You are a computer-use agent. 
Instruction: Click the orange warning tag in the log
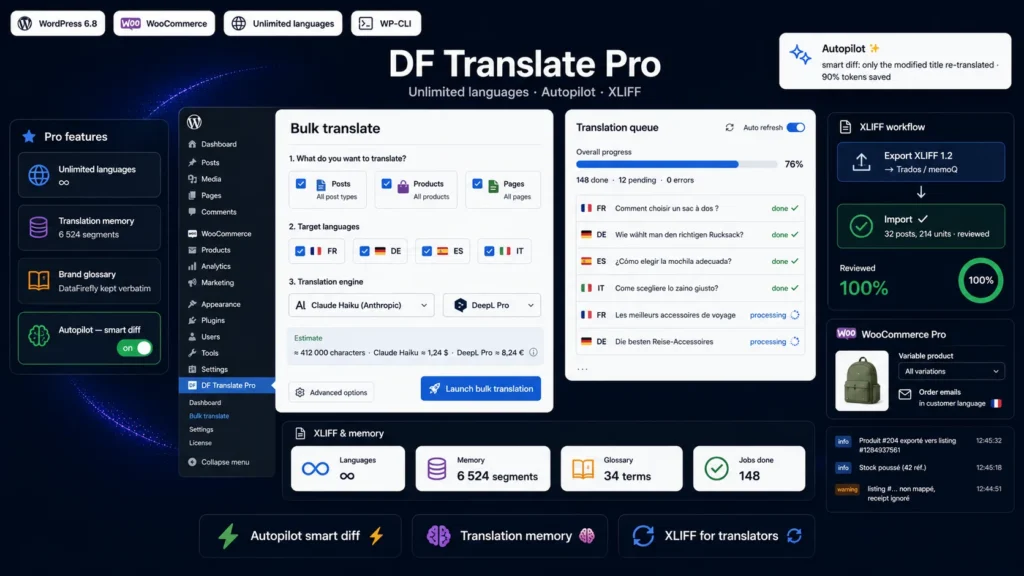[846, 489]
